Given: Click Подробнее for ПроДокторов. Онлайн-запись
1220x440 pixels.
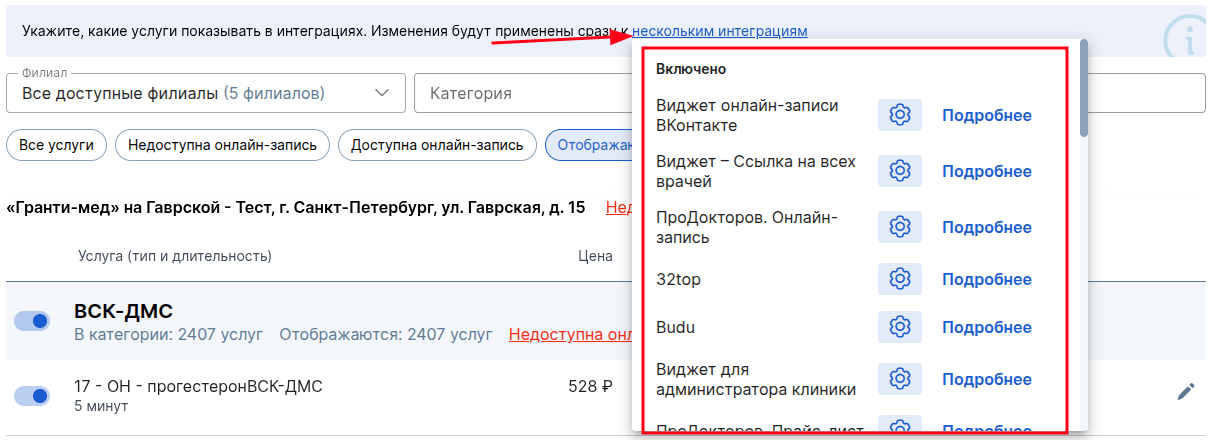Looking at the screenshot, I should (987, 227).
